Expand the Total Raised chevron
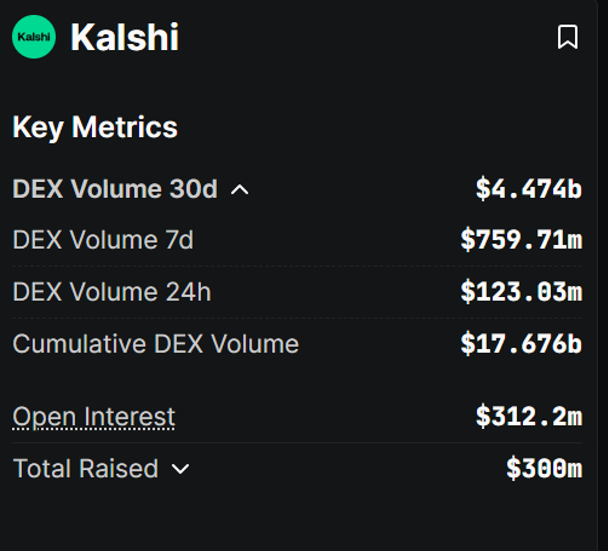Viewport: 608px width, 551px height. click(x=181, y=469)
